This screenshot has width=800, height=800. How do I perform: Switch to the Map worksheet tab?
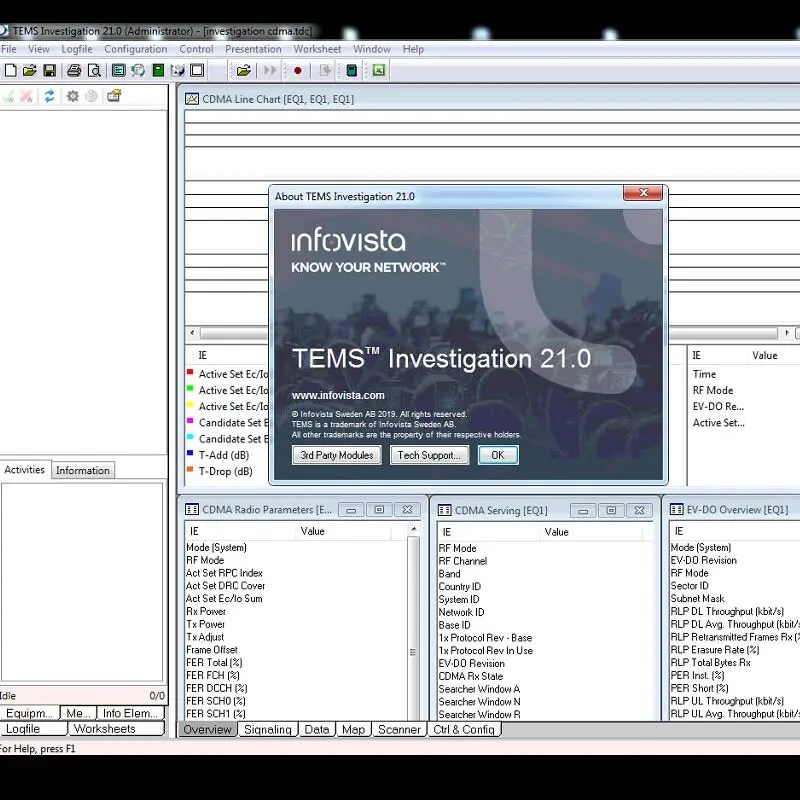(353, 730)
